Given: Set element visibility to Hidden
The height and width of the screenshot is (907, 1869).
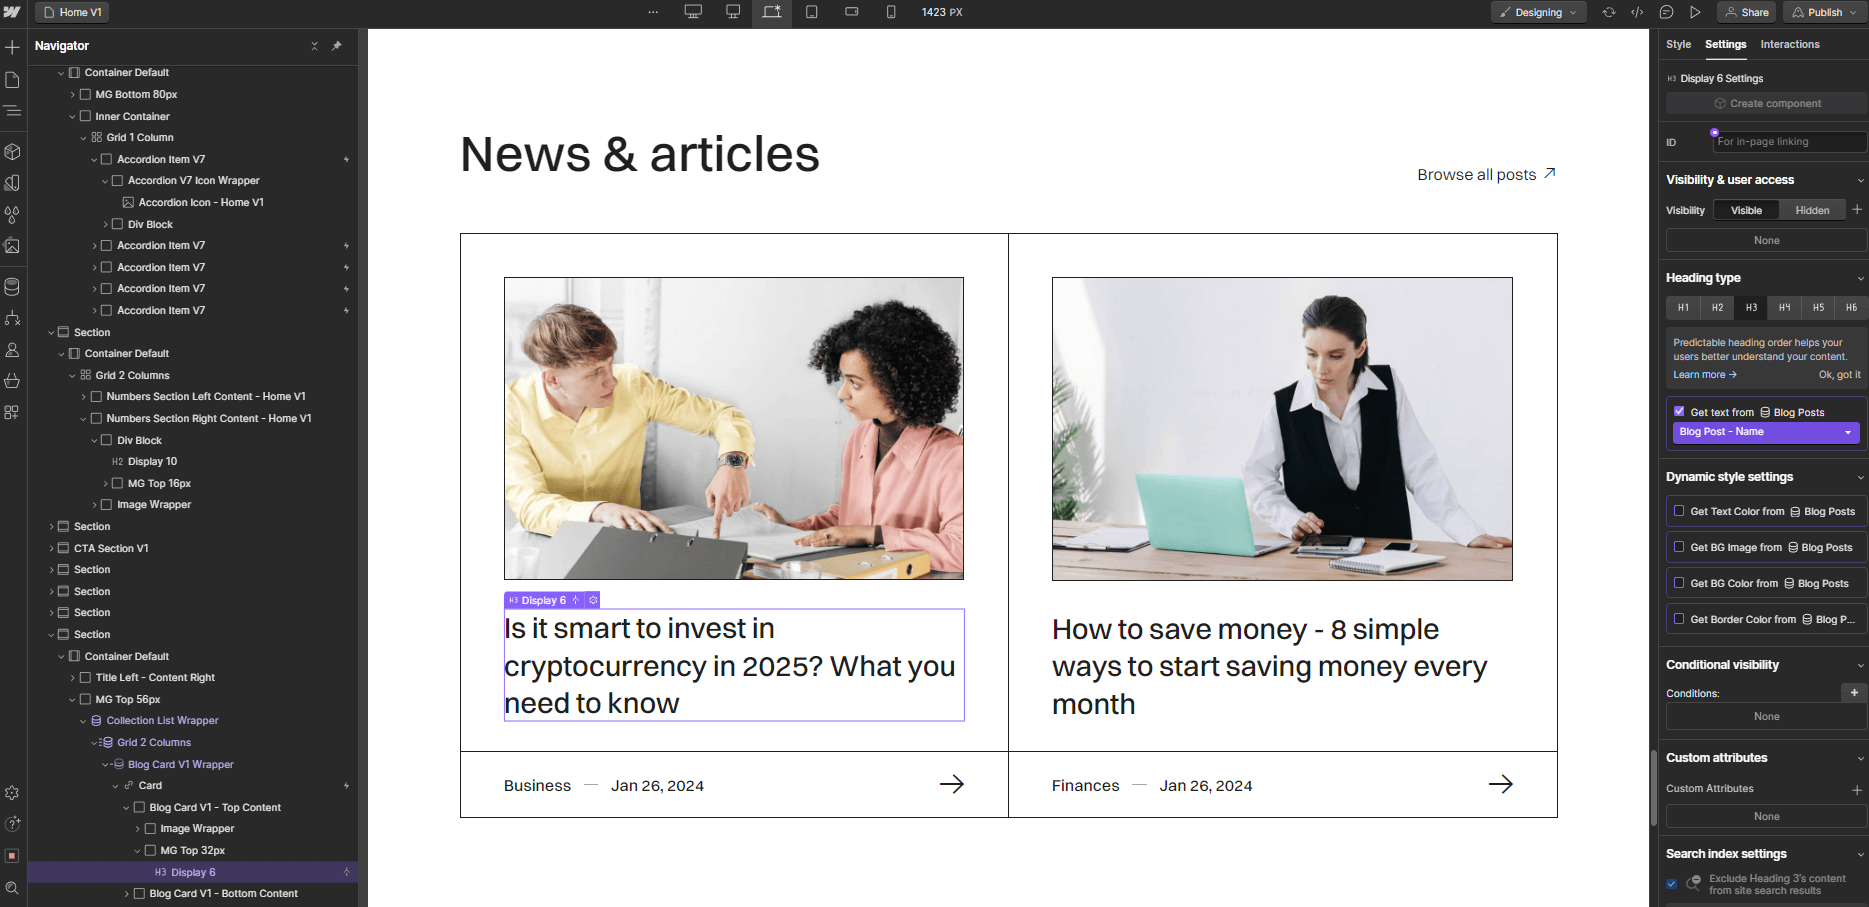Looking at the screenshot, I should pyautogui.click(x=1812, y=210).
